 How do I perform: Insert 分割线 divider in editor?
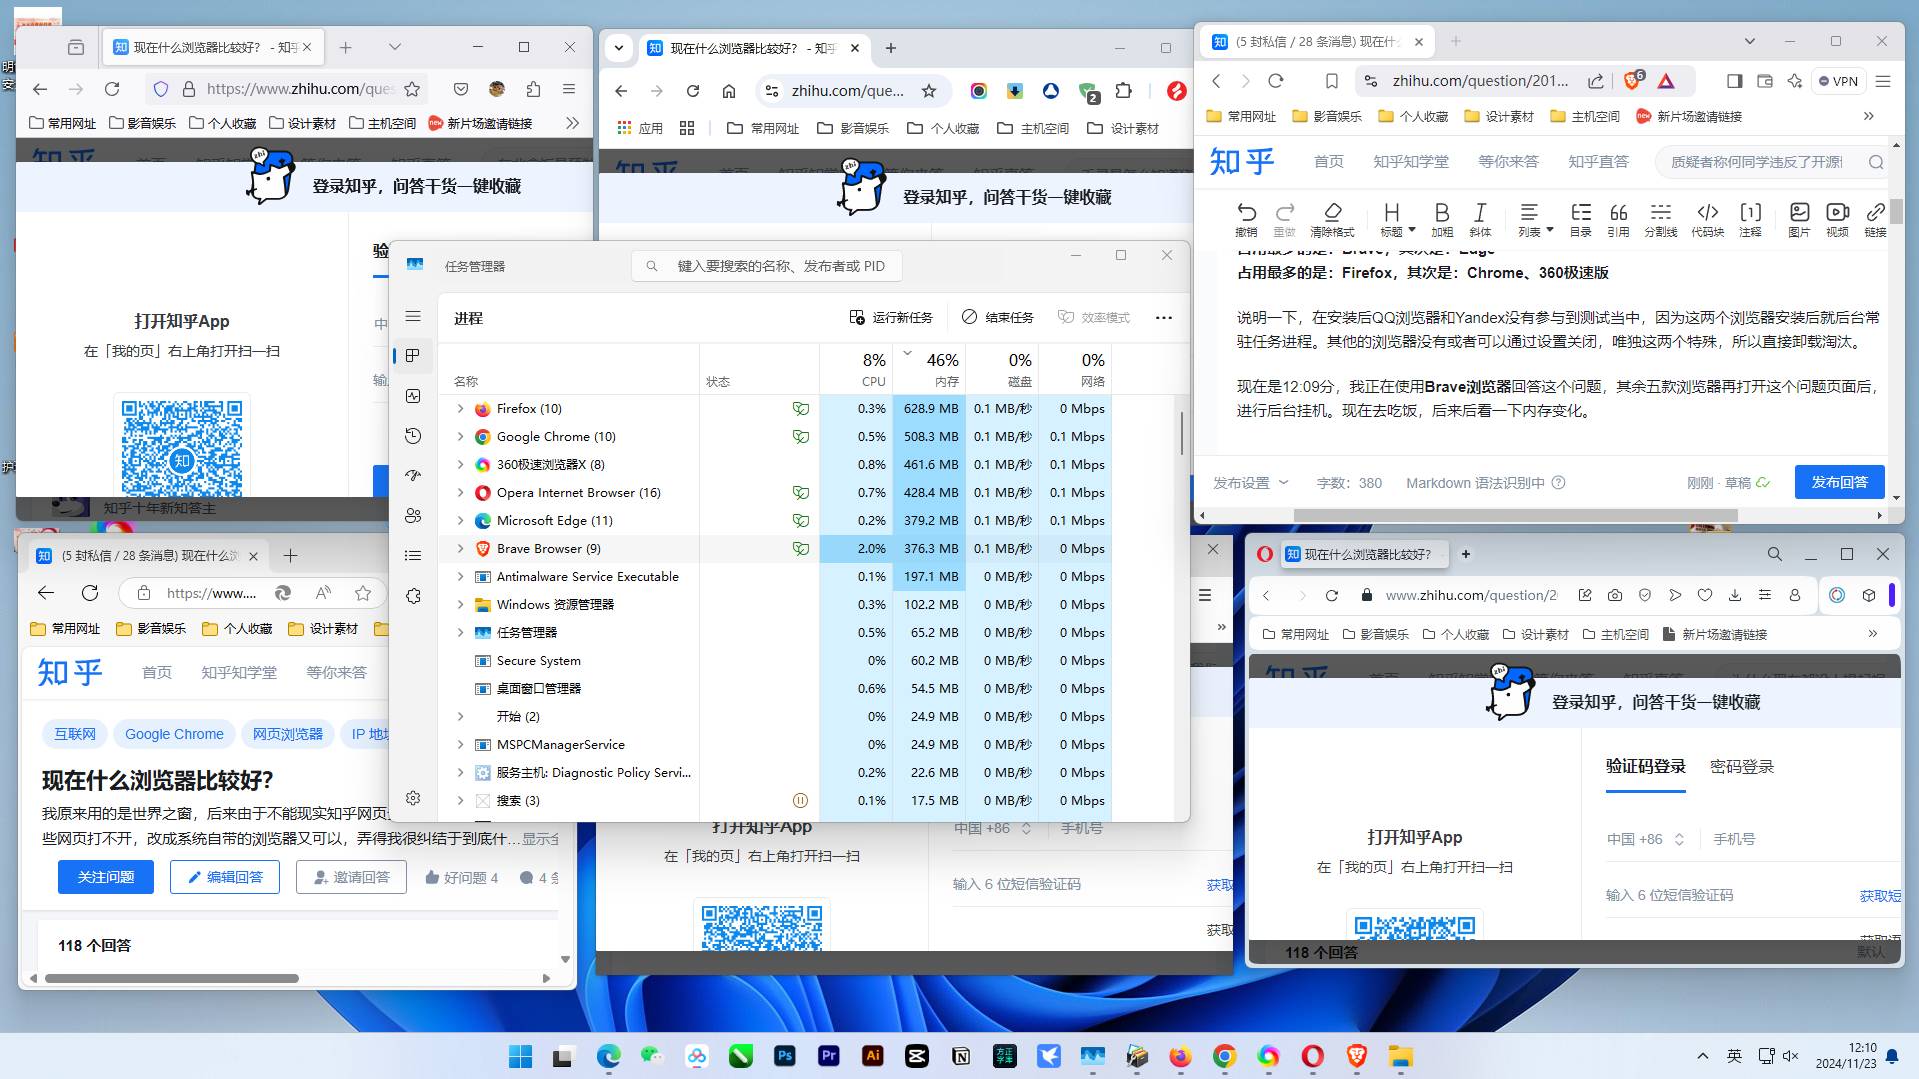tap(1661, 219)
